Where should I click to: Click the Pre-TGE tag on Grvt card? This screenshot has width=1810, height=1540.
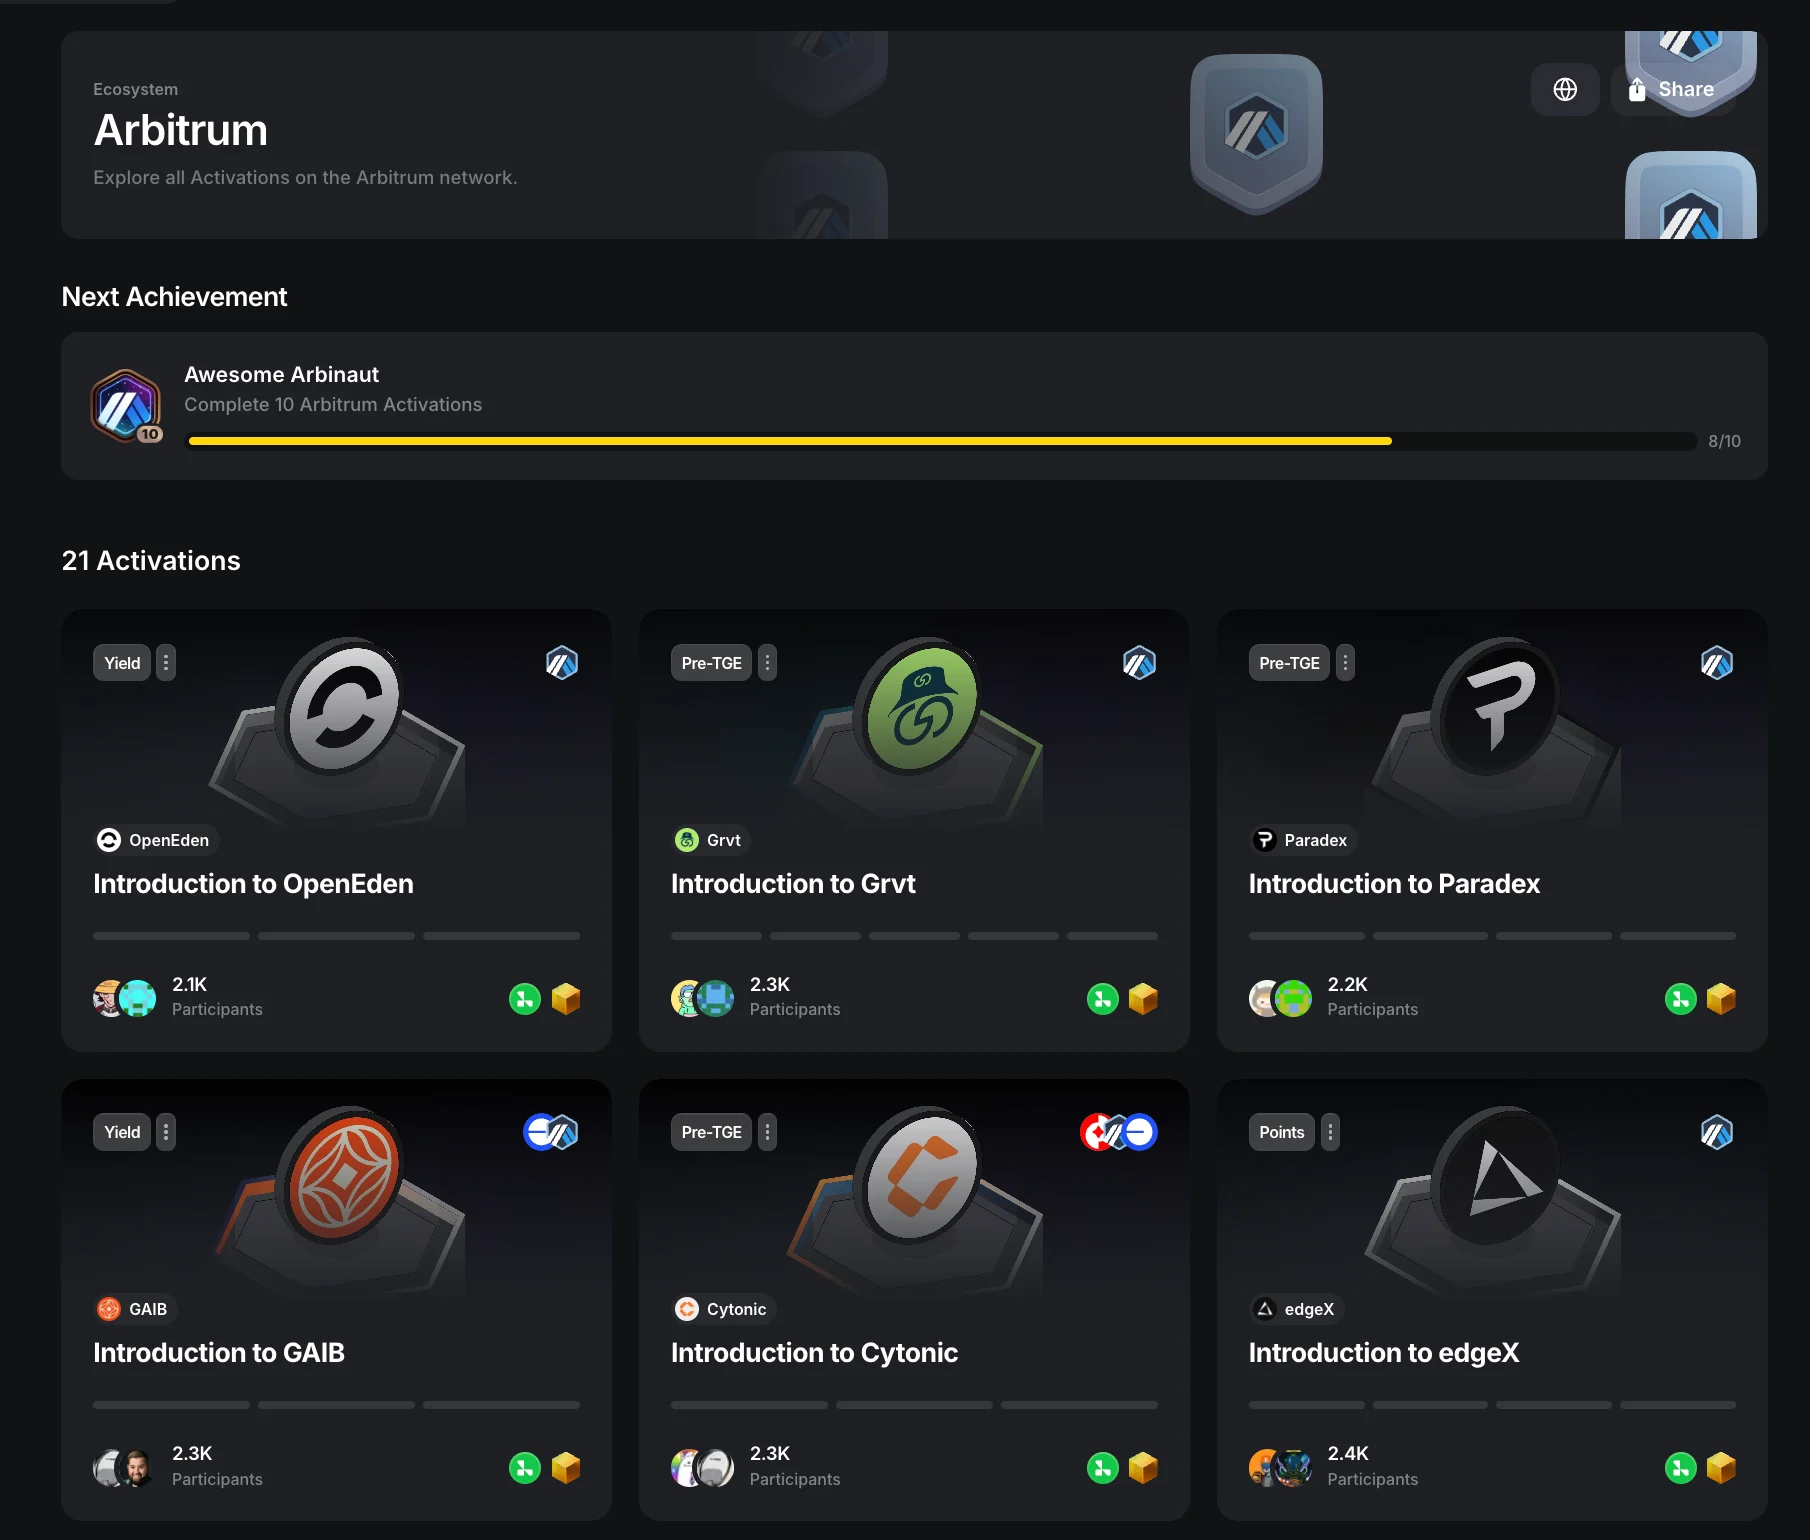[711, 663]
